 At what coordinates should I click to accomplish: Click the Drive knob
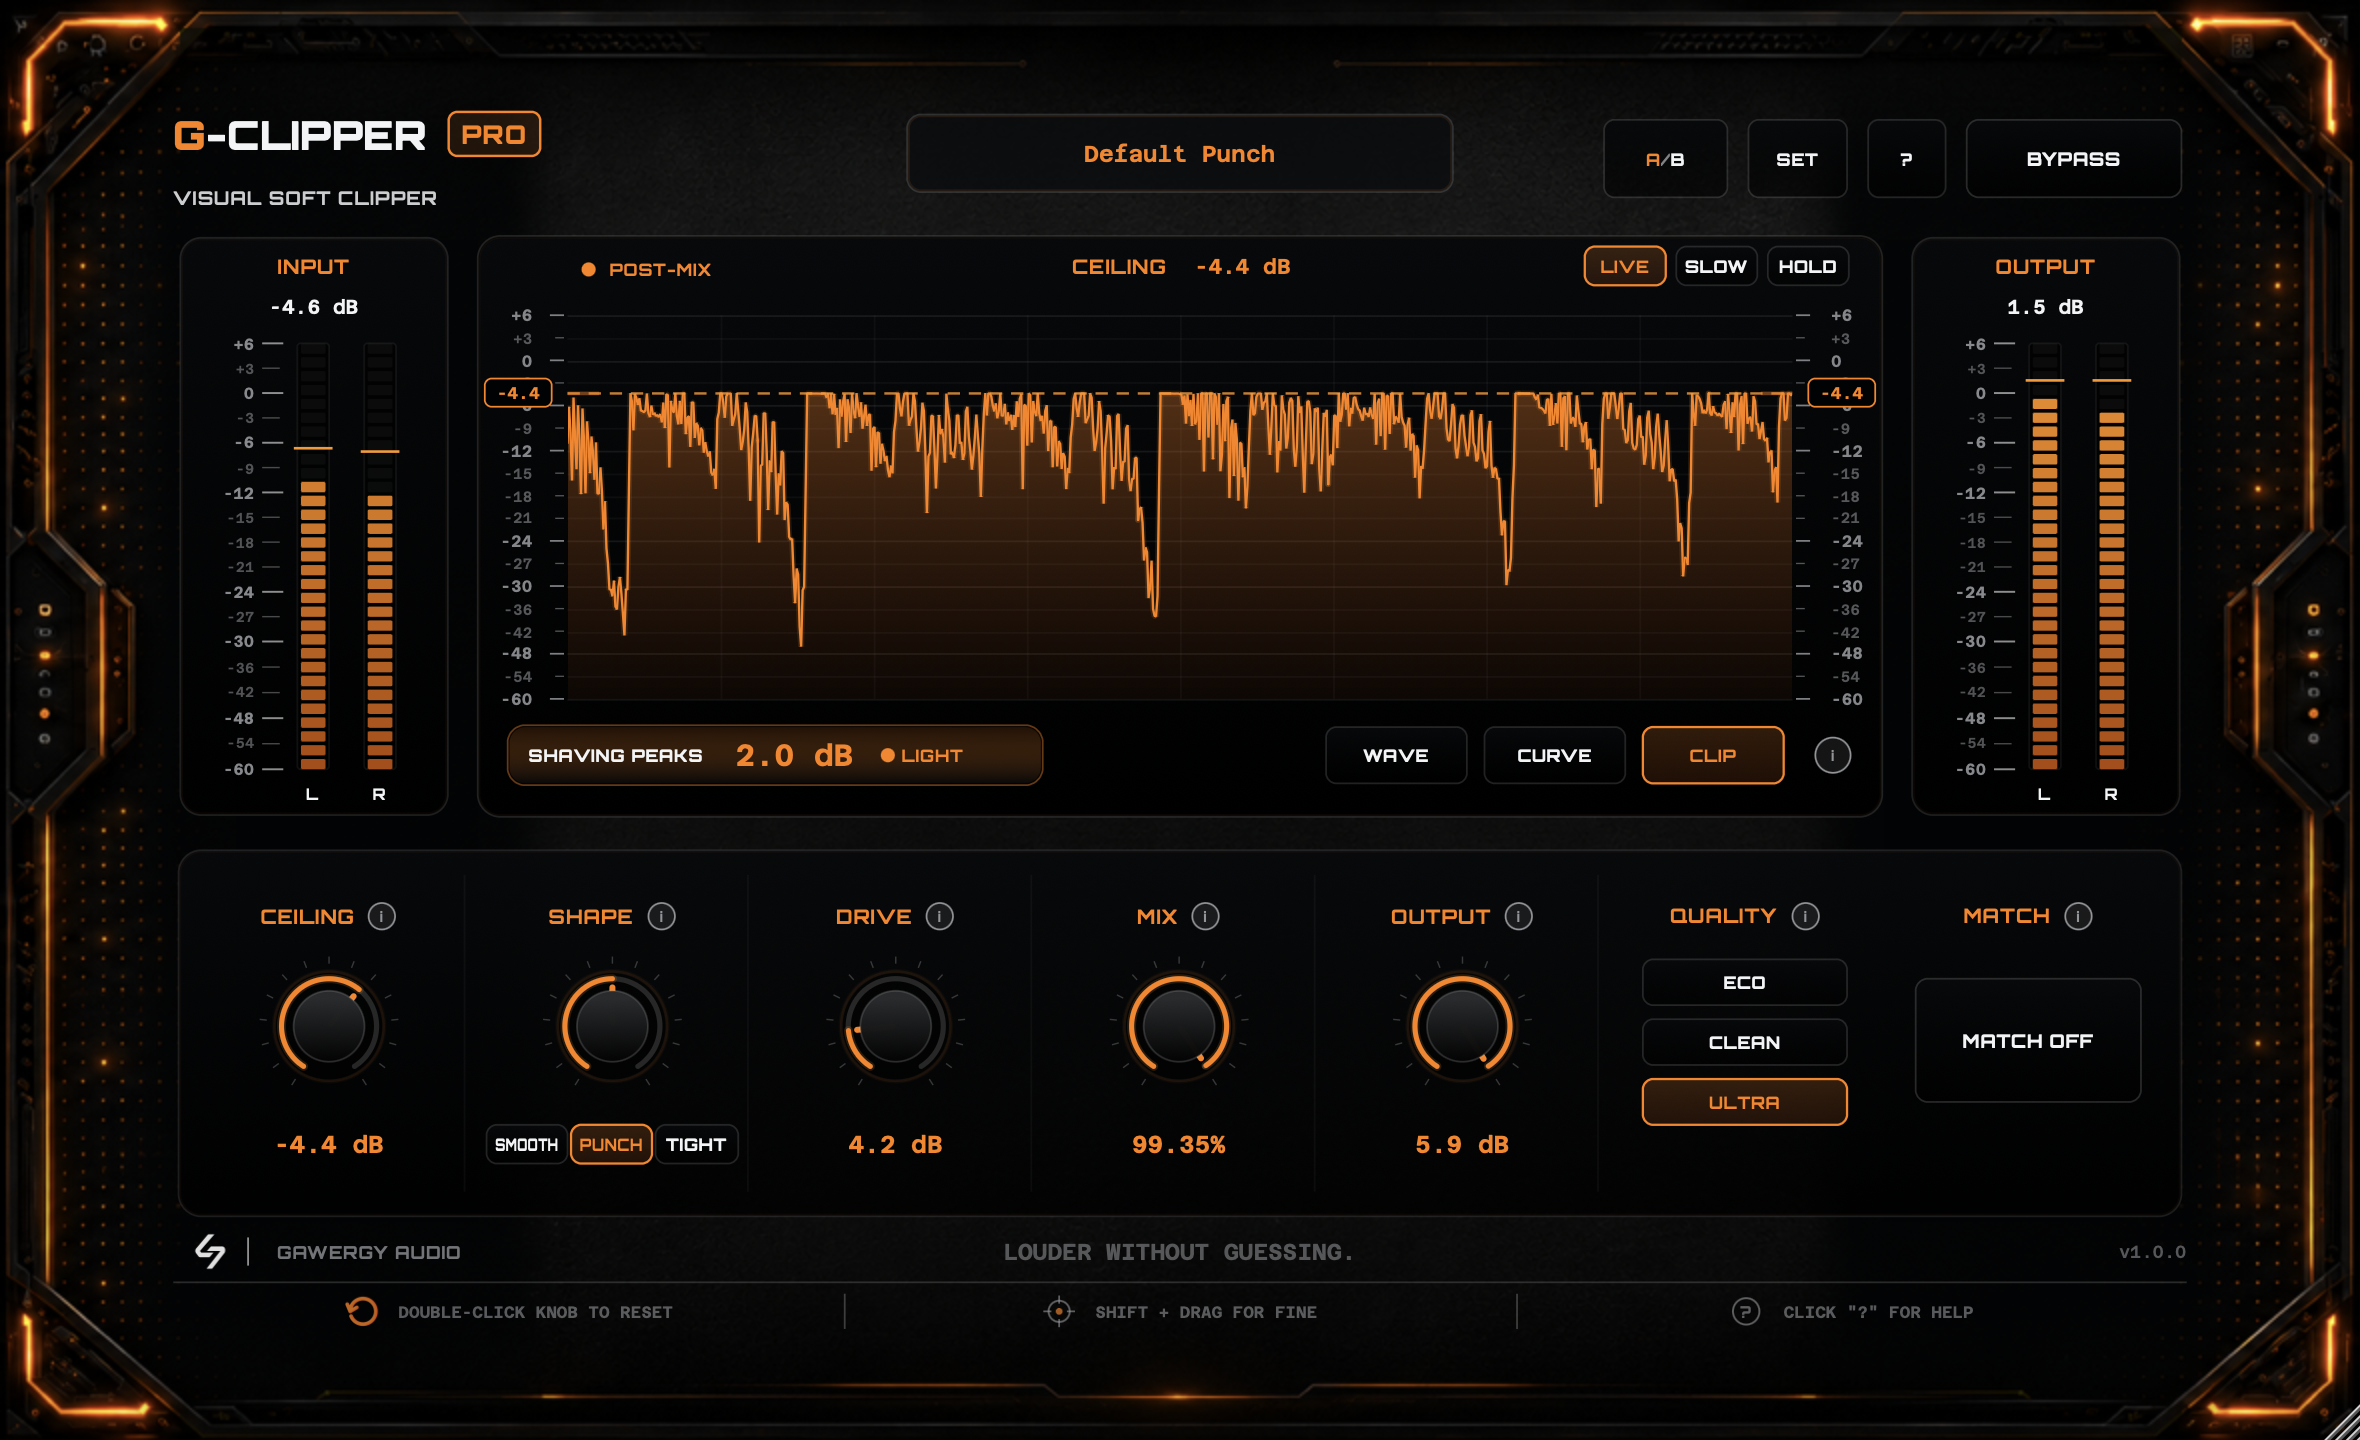(896, 1026)
